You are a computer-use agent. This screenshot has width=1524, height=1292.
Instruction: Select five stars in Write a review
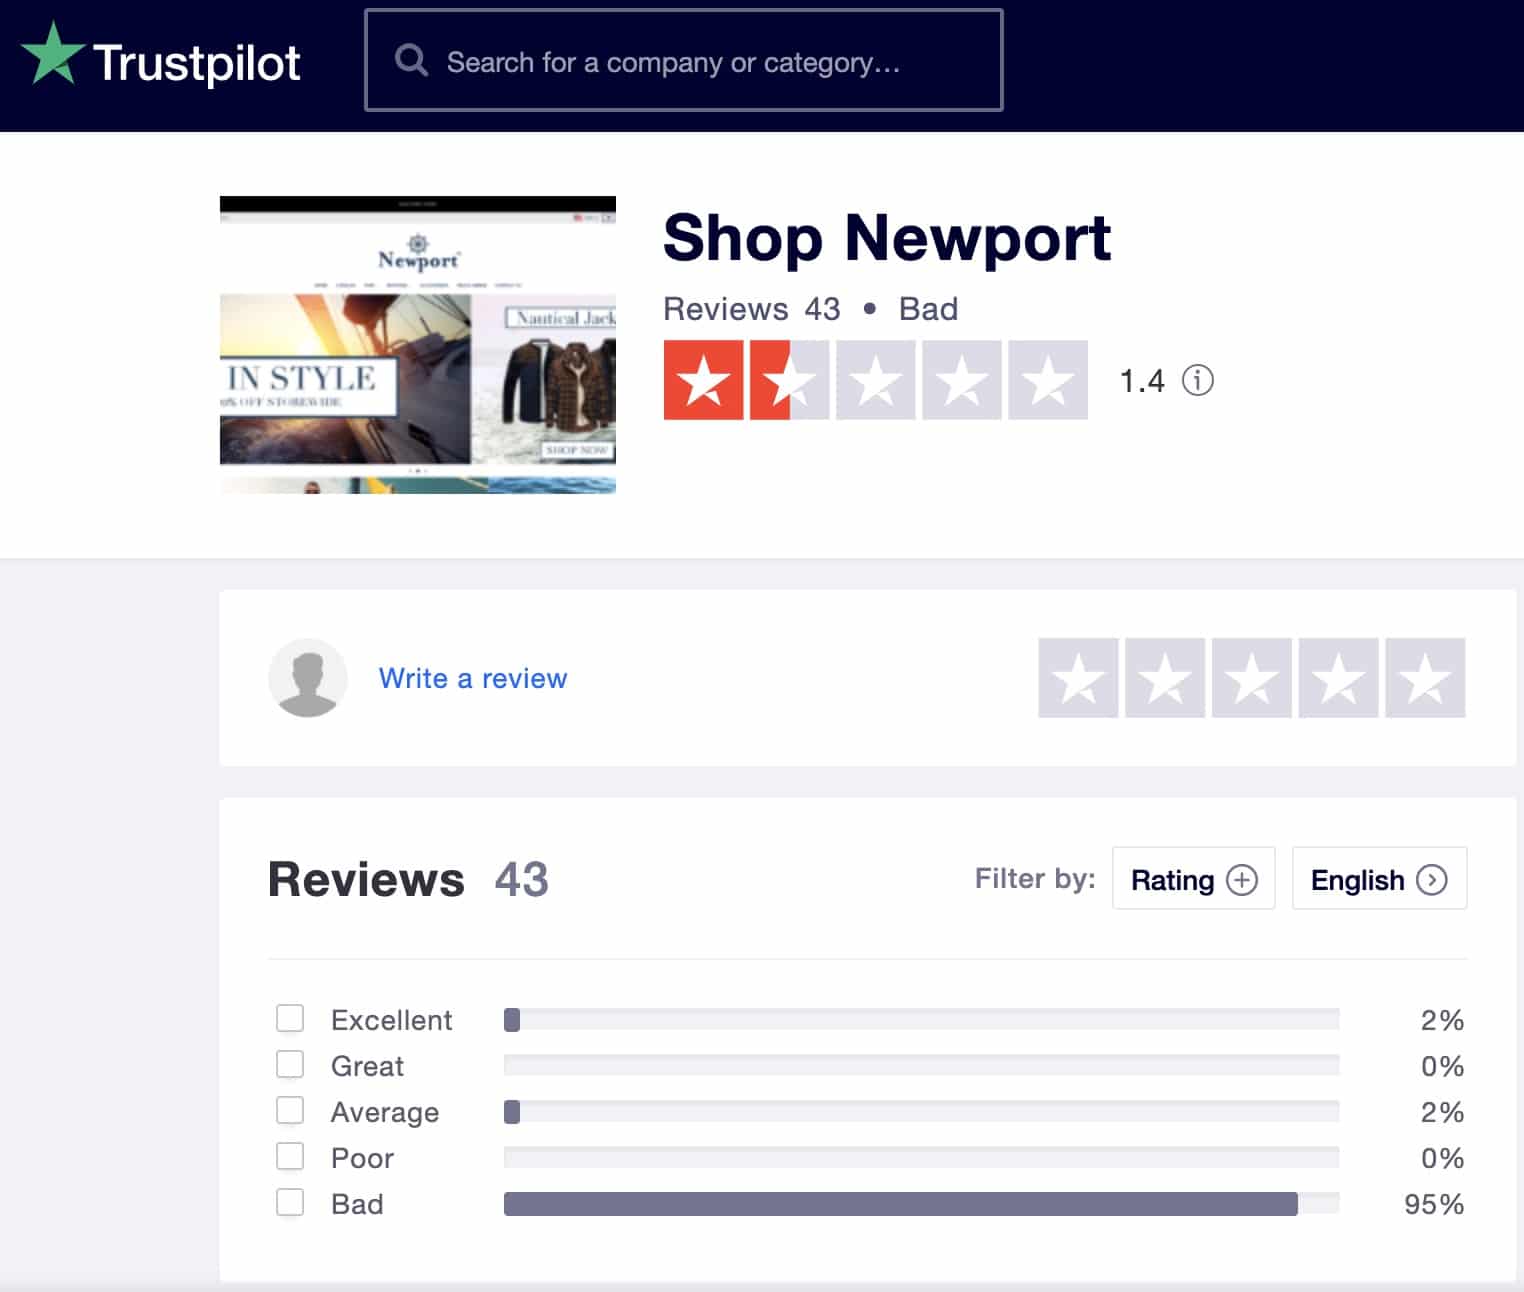(1425, 678)
